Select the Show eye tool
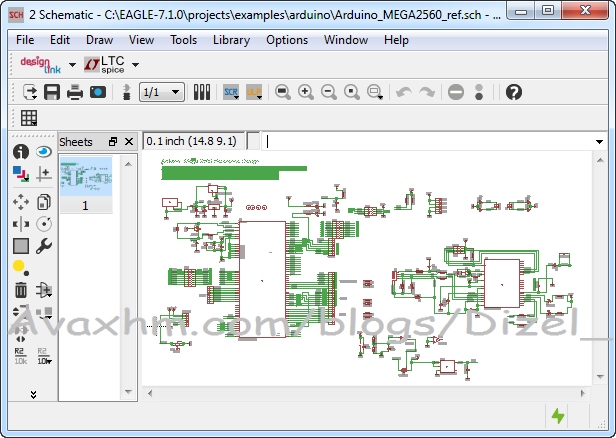Screen dimensions: 616x438 click(x=44, y=152)
